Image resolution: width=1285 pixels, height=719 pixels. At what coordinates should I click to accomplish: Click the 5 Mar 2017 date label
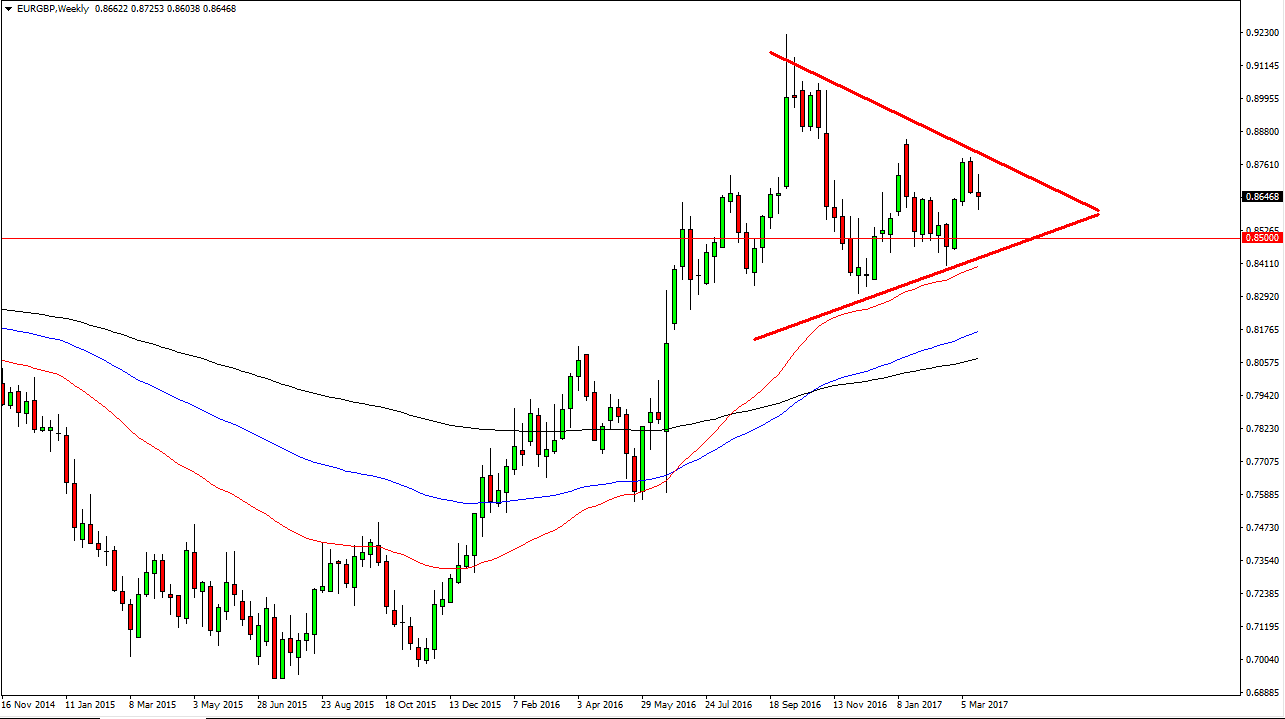tap(983, 704)
